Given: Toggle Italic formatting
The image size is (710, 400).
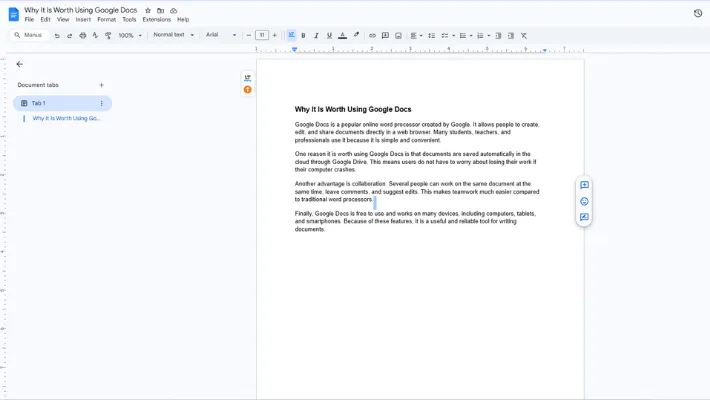Looking at the screenshot, I should (316, 35).
